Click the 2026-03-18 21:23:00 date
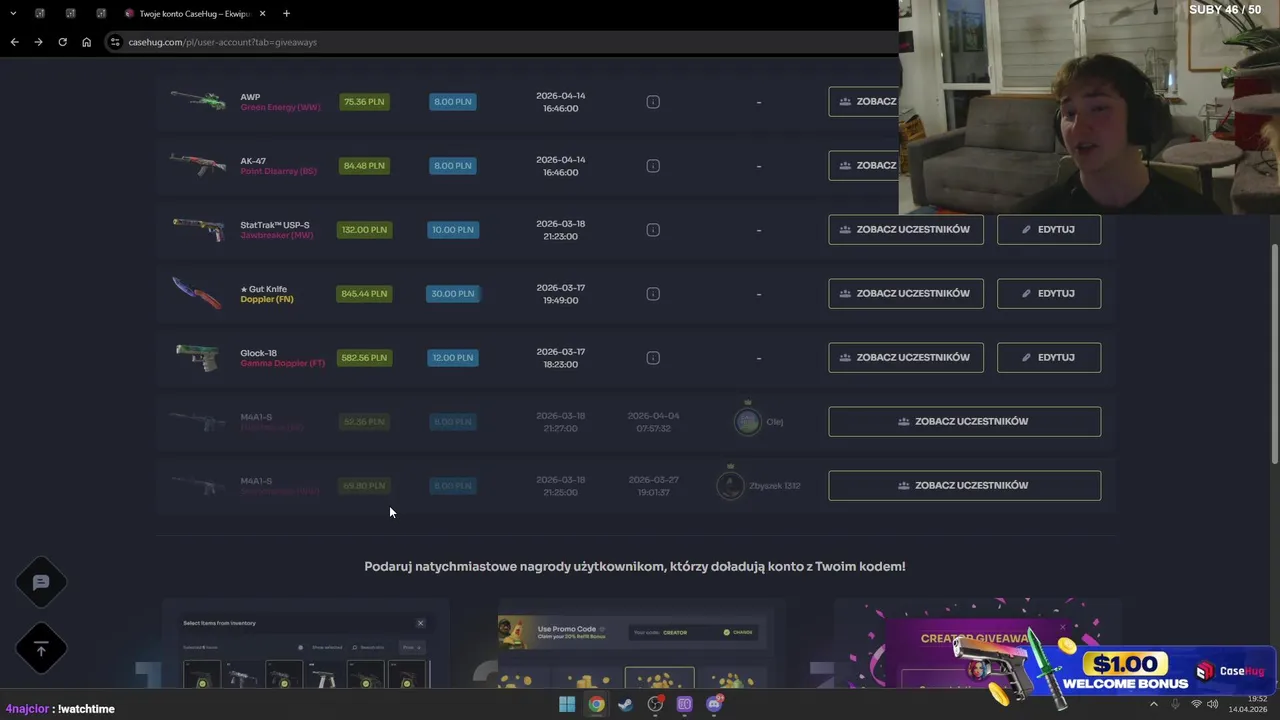The height and width of the screenshot is (720, 1280). coord(560,230)
